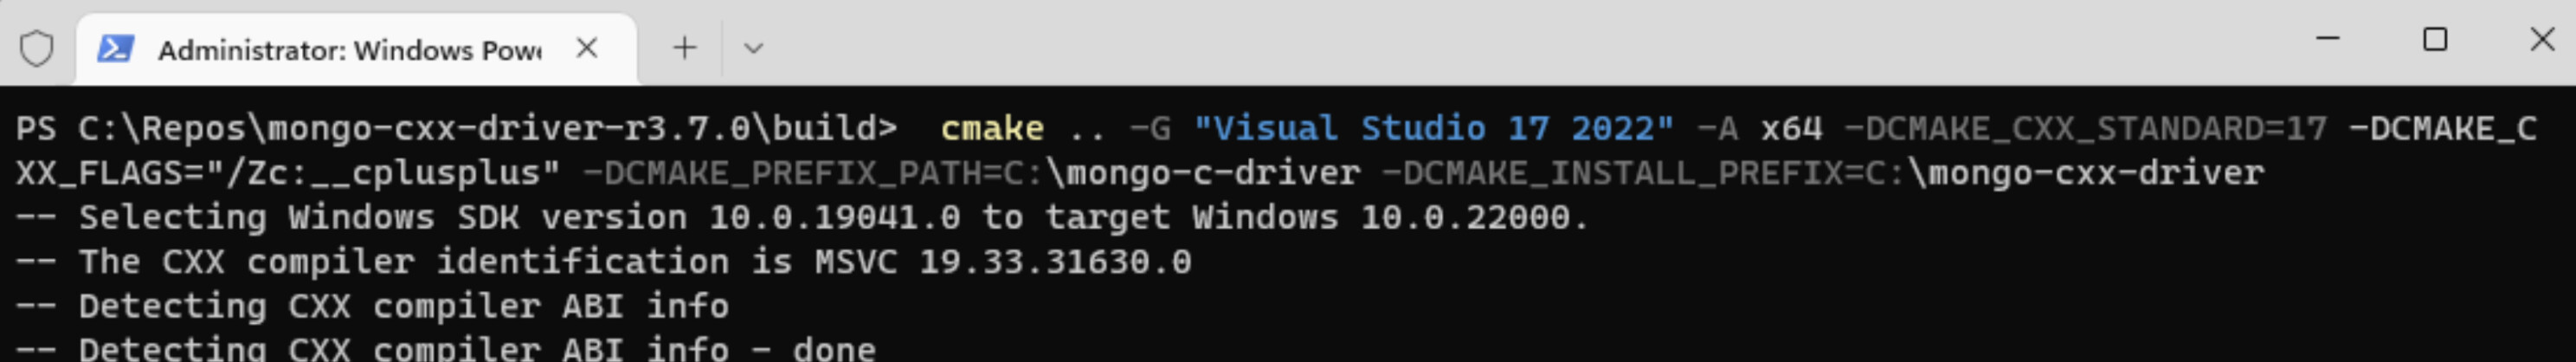
Task: Click the Selecting Windows SDK version line
Action: pyautogui.click(x=800, y=217)
